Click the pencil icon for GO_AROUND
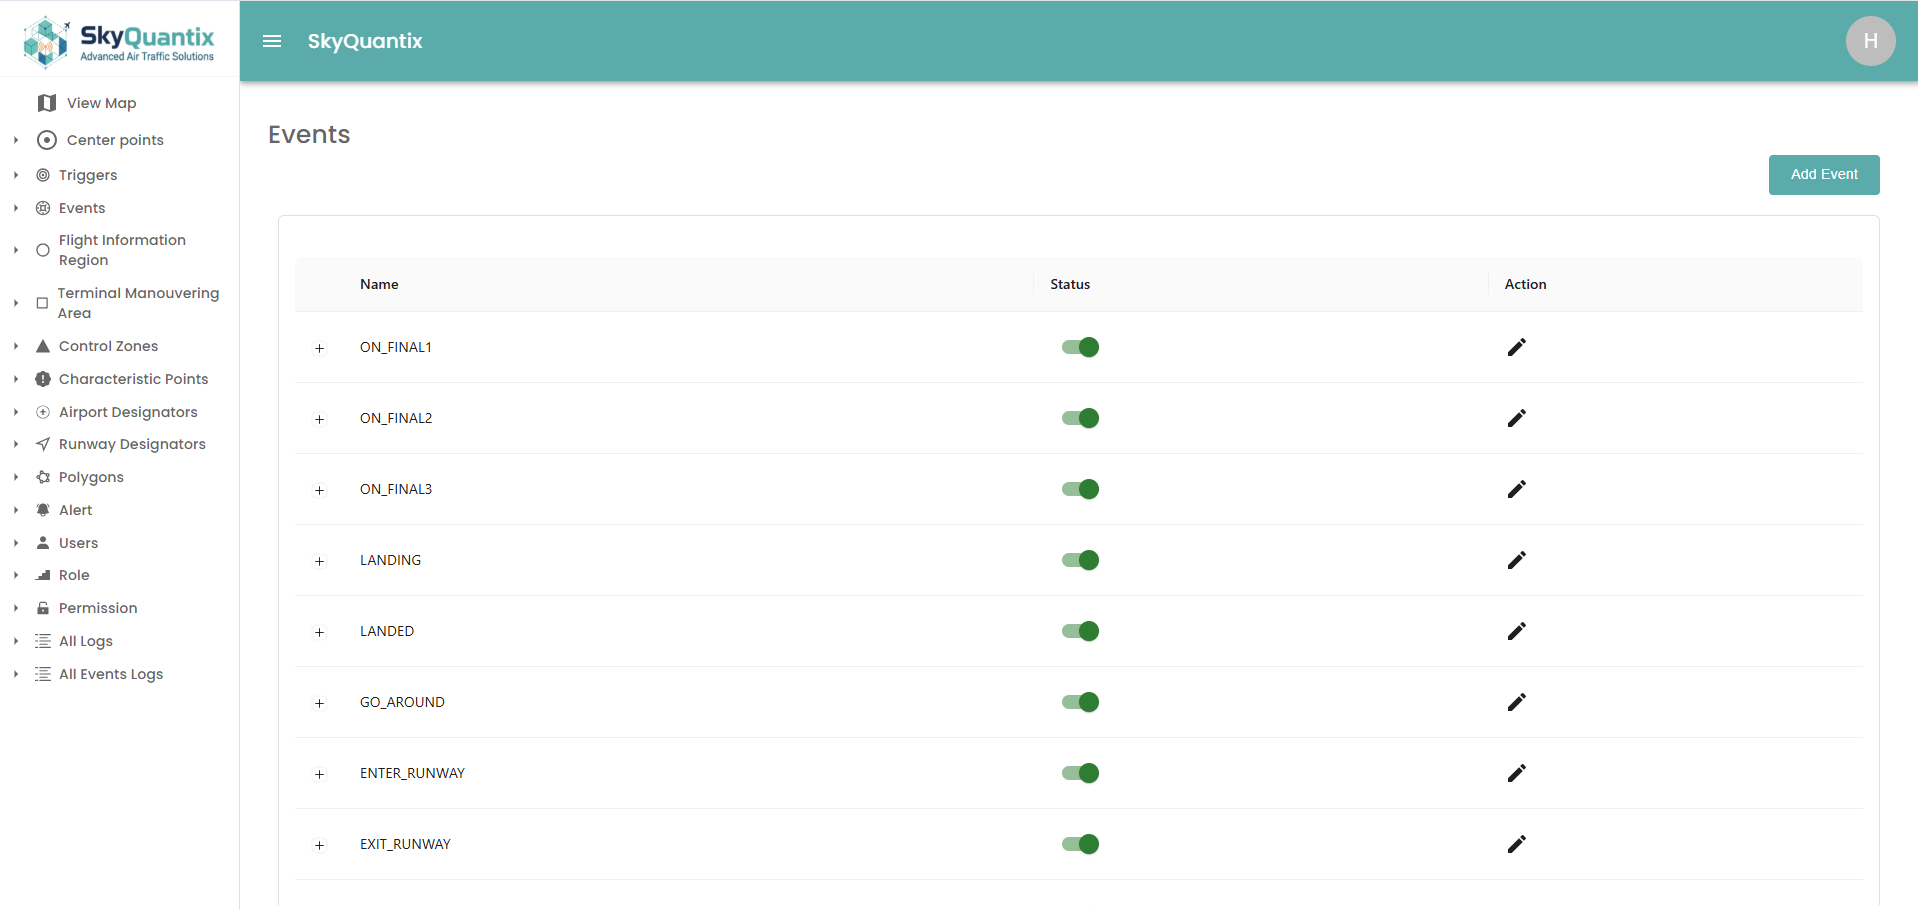The image size is (1918, 910). (x=1516, y=702)
